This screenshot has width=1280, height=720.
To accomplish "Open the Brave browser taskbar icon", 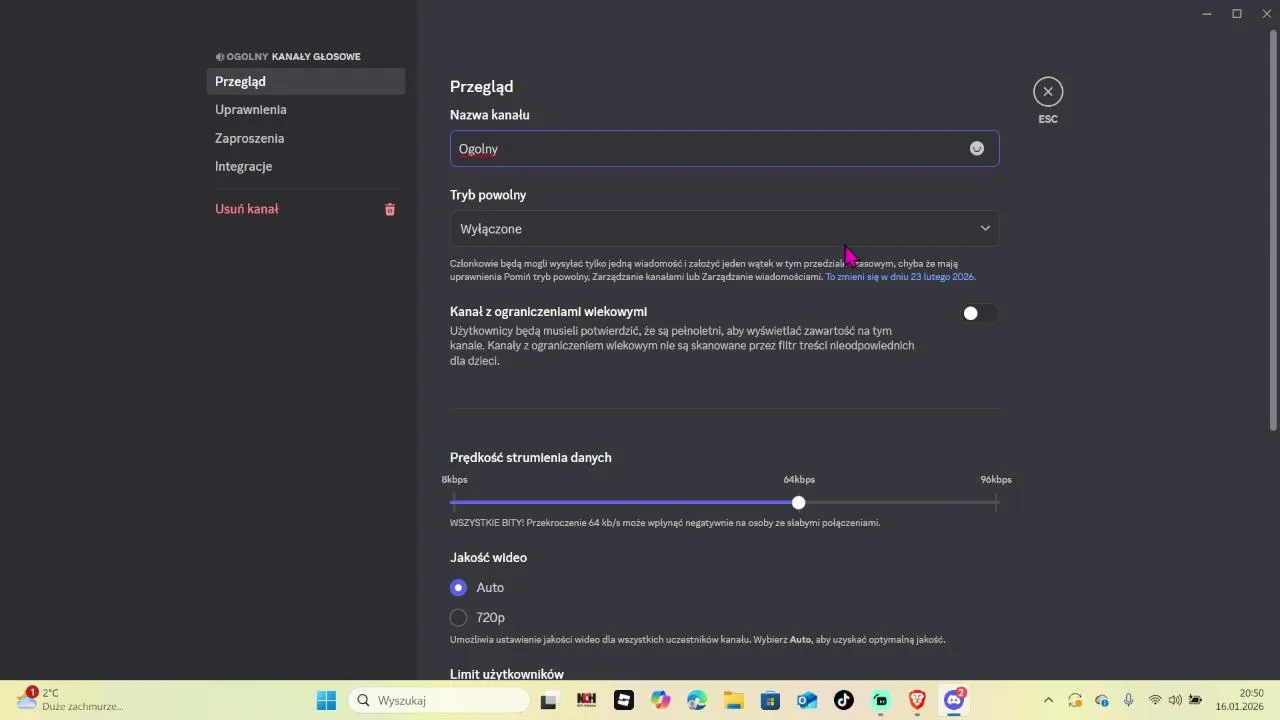I will point(917,700).
